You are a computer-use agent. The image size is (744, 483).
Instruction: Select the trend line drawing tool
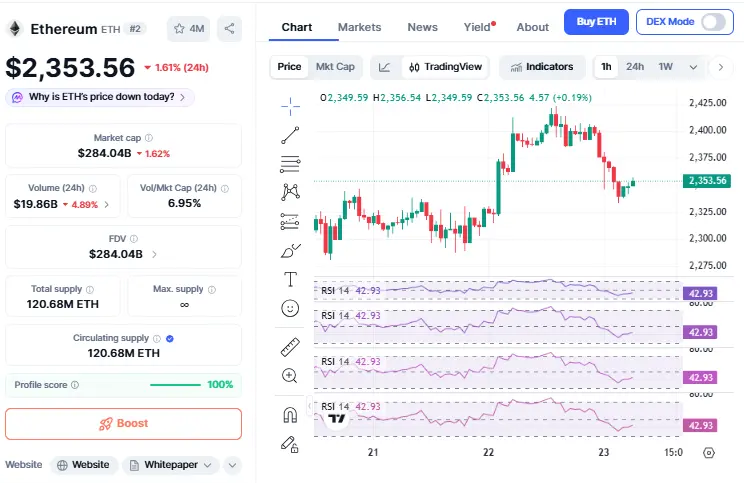point(291,134)
